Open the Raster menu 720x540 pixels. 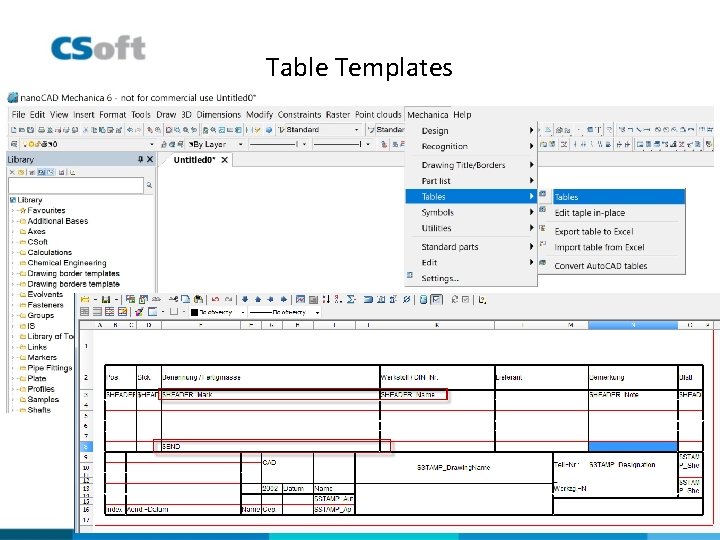click(x=338, y=115)
